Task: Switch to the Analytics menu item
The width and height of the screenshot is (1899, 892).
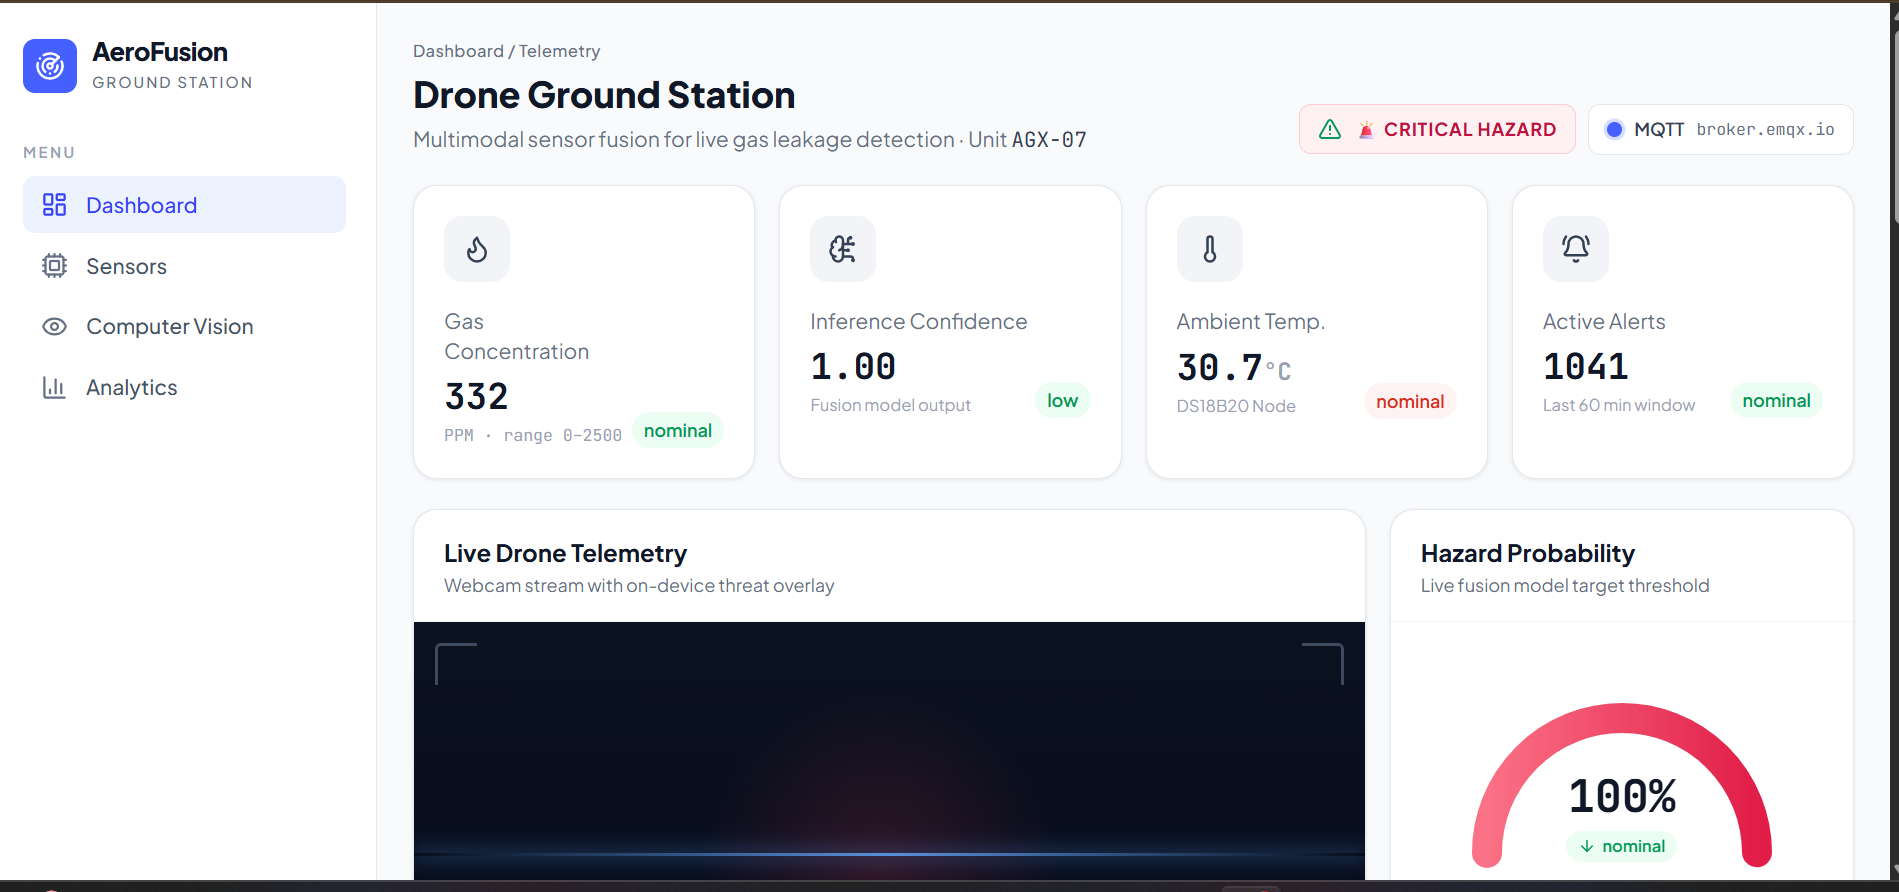Action: click(184, 387)
